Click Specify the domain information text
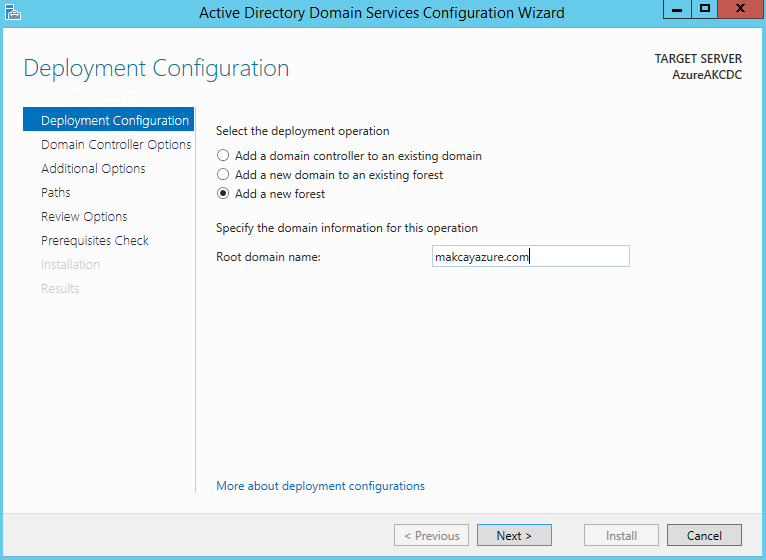766x560 pixels. coord(347,228)
